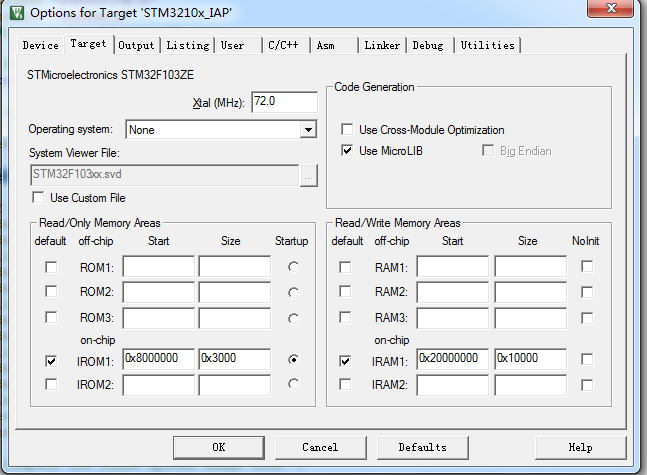Viewport: 647px width, 475px height.
Task: Click IROM1 Size field with 0x3000
Action: pos(235,359)
